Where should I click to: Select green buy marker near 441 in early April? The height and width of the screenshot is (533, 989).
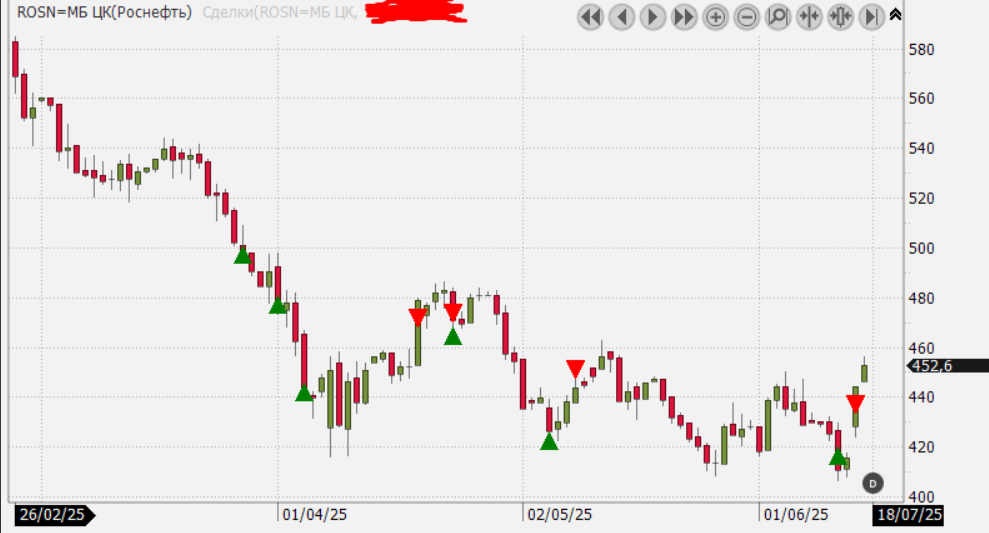304,394
